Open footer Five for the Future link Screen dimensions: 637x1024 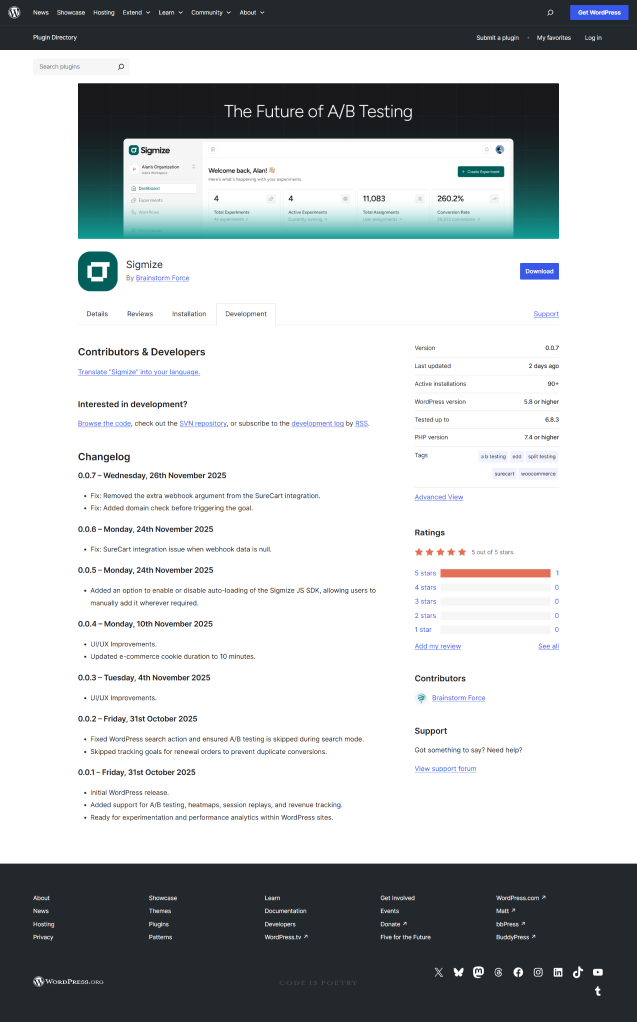pyautogui.click(x=405, y=937)
